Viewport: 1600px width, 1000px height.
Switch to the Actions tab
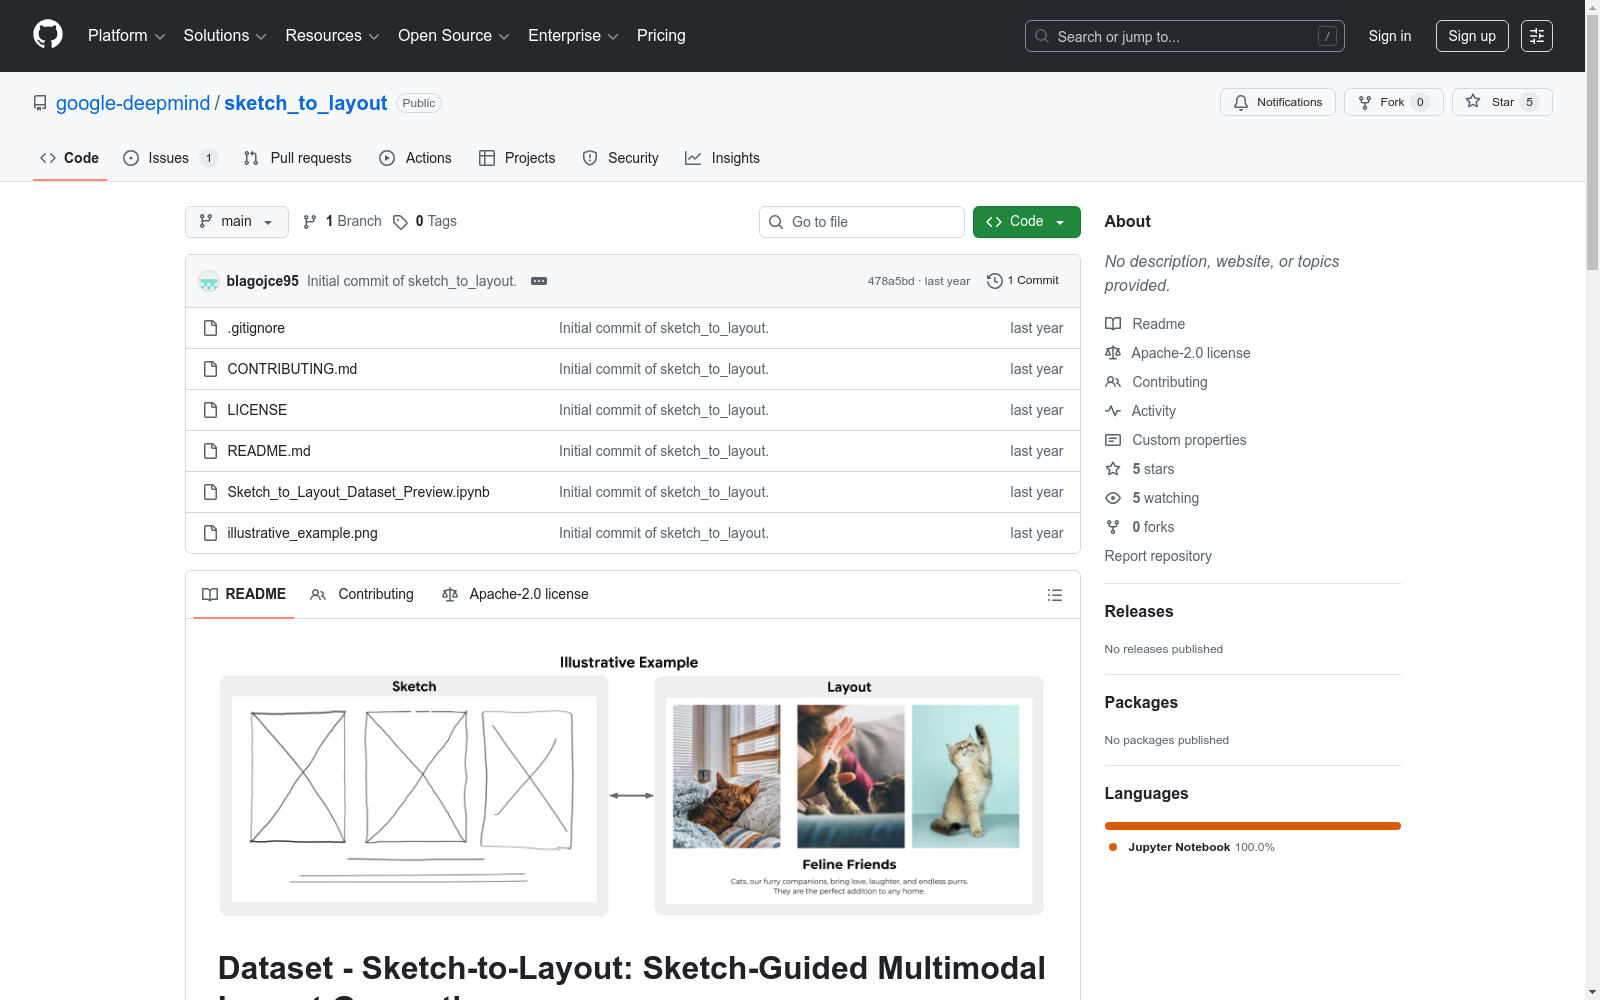click(416, 158)
